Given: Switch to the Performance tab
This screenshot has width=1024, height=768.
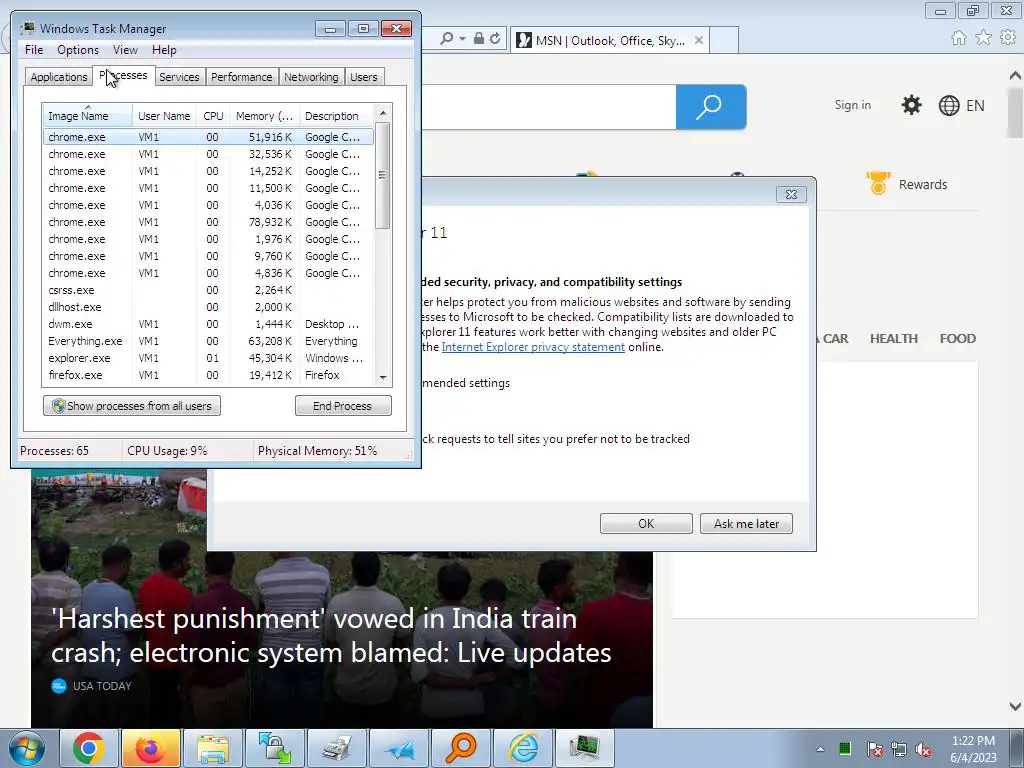Looking at the screenshot, I should [241, 77].
